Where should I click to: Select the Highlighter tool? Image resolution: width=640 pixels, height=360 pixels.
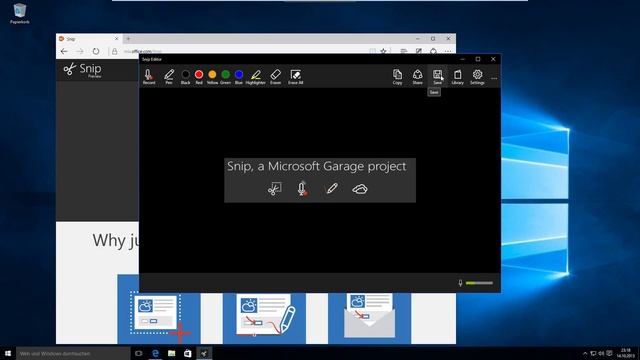[x=256, y=76]
